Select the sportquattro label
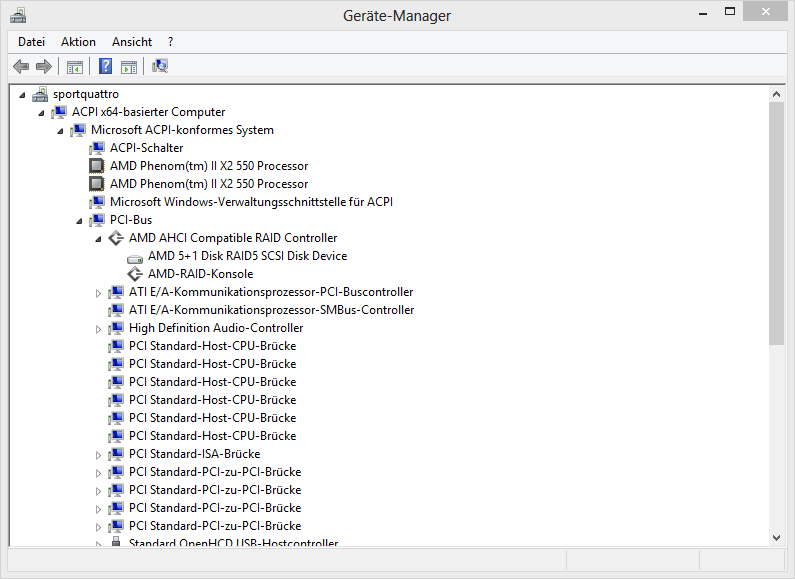This screenshot has width=795, height=579. (86, 94)
